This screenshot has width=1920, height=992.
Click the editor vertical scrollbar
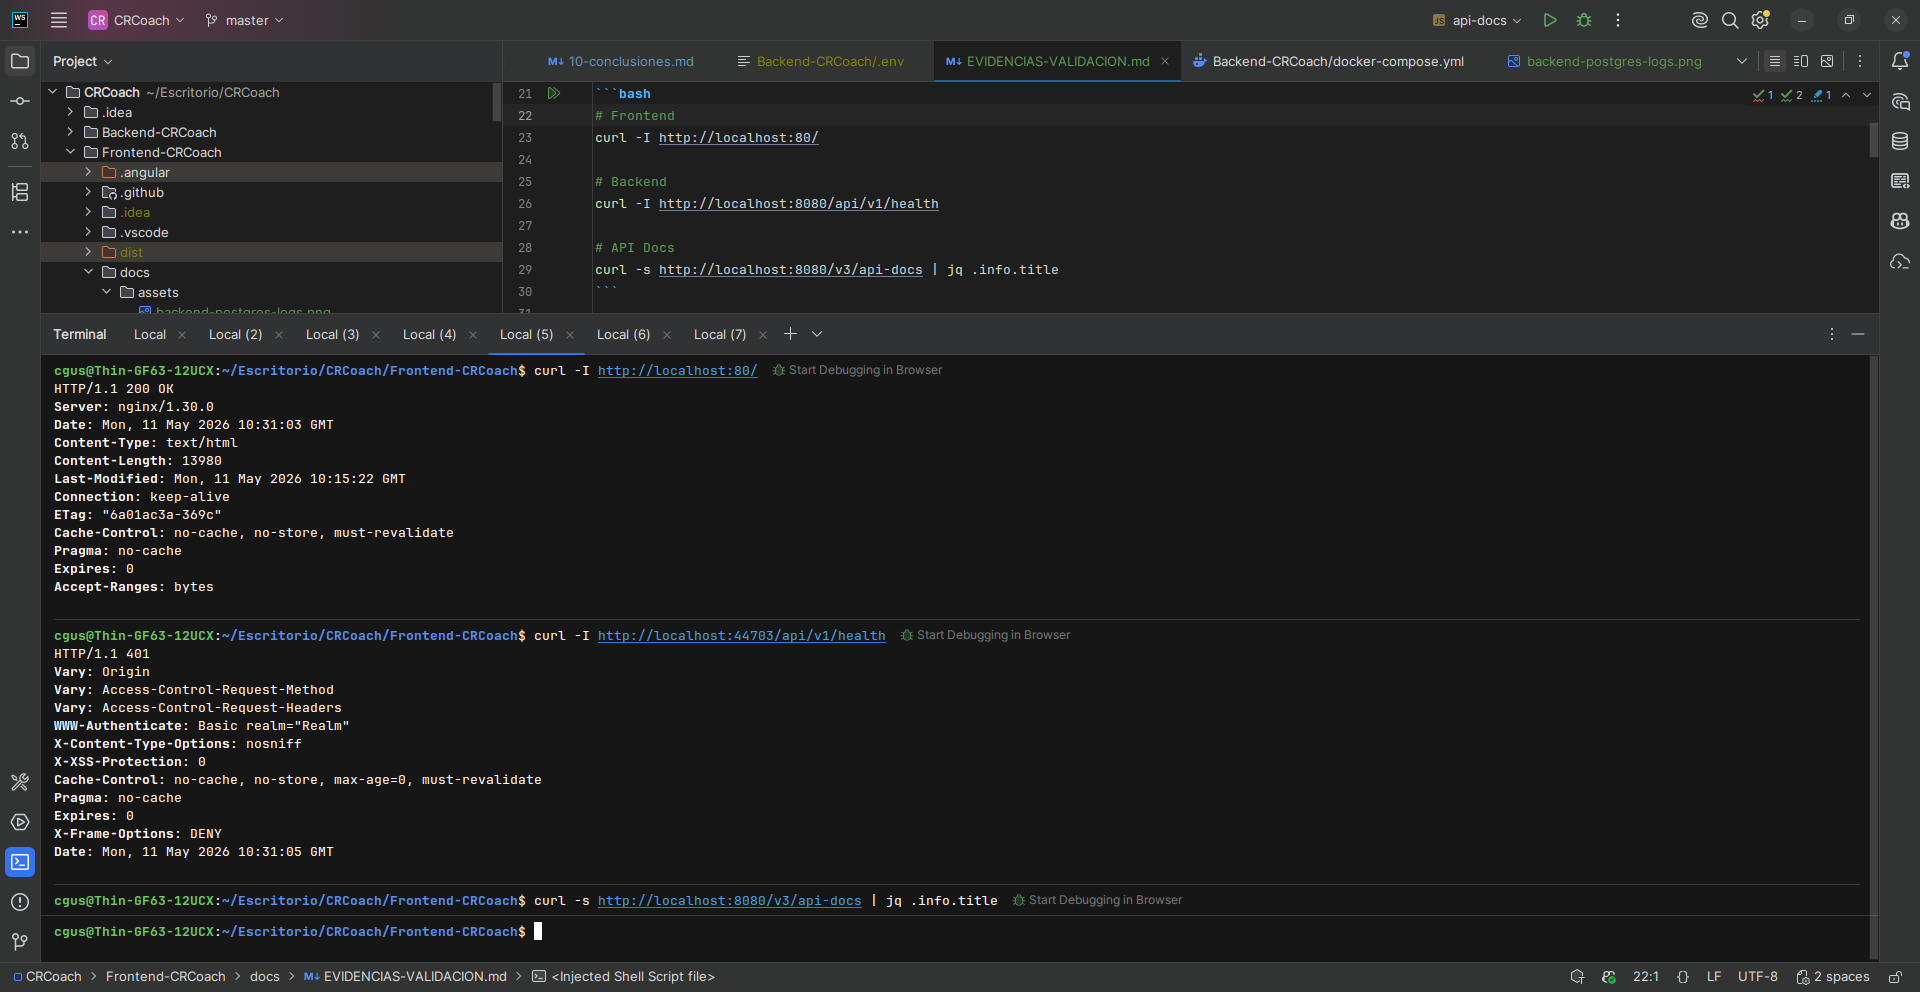click(x=1873, y=140)
